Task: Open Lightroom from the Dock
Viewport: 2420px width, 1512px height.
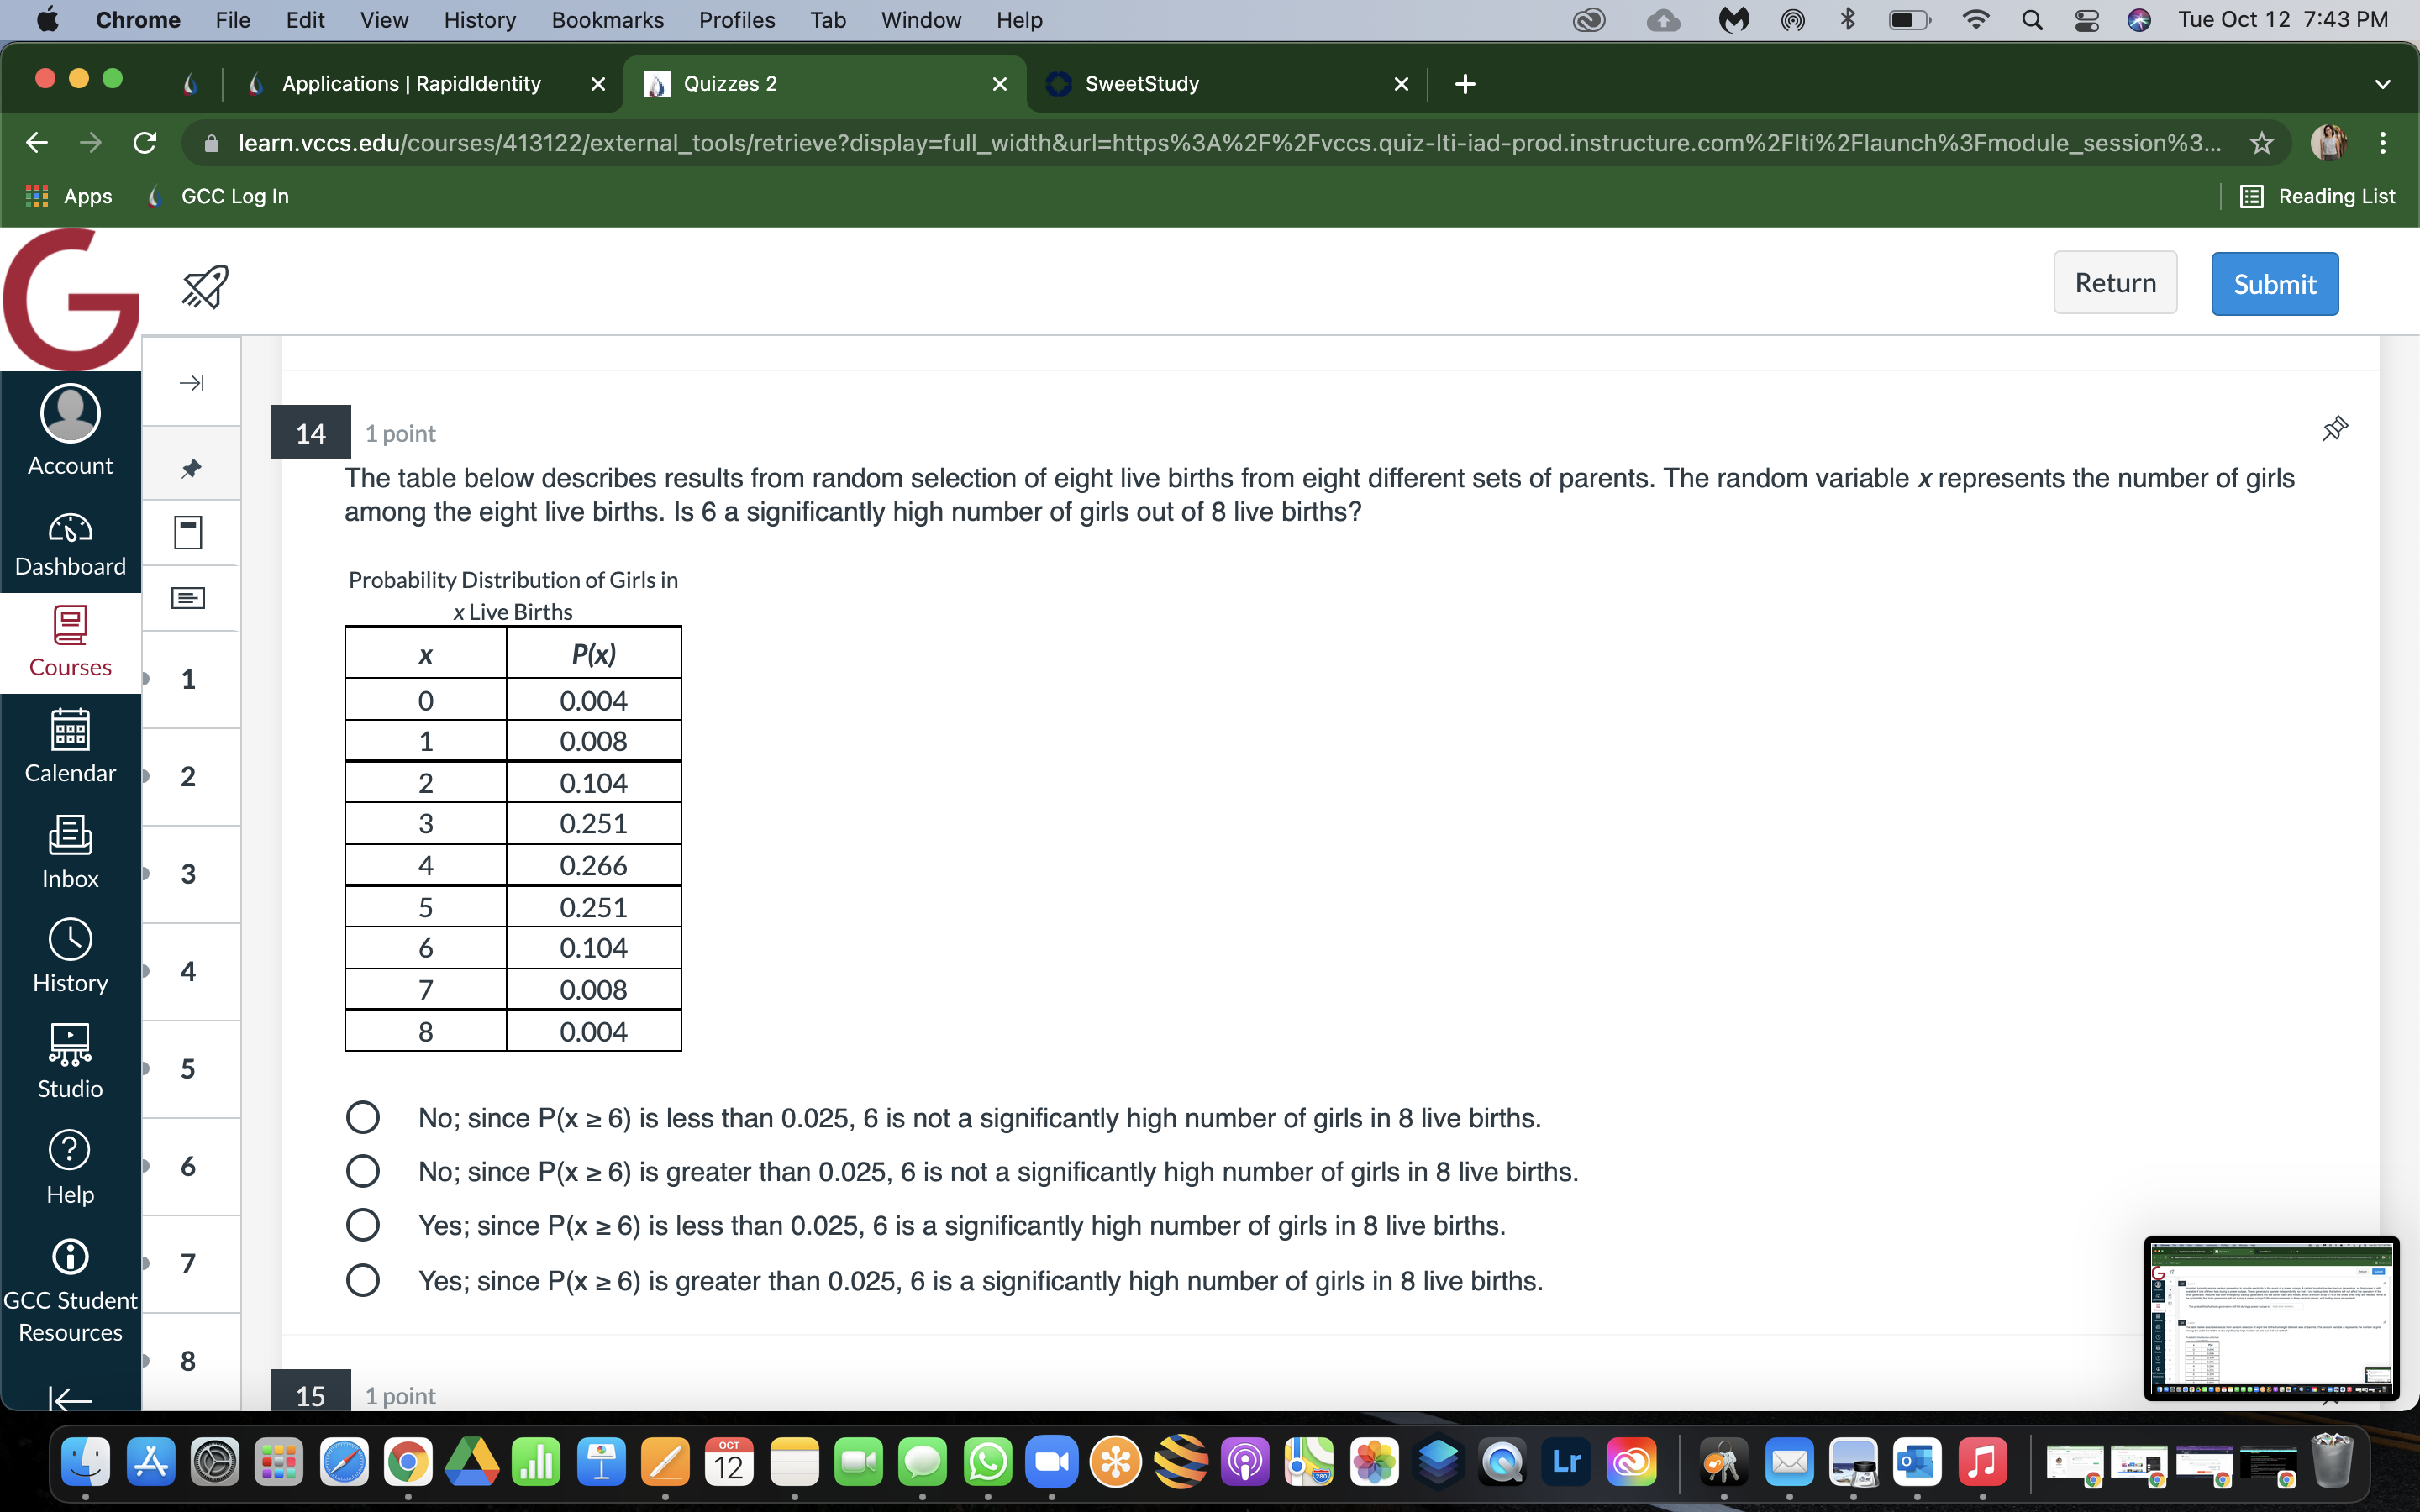Action: (x=1566, y=1463)
